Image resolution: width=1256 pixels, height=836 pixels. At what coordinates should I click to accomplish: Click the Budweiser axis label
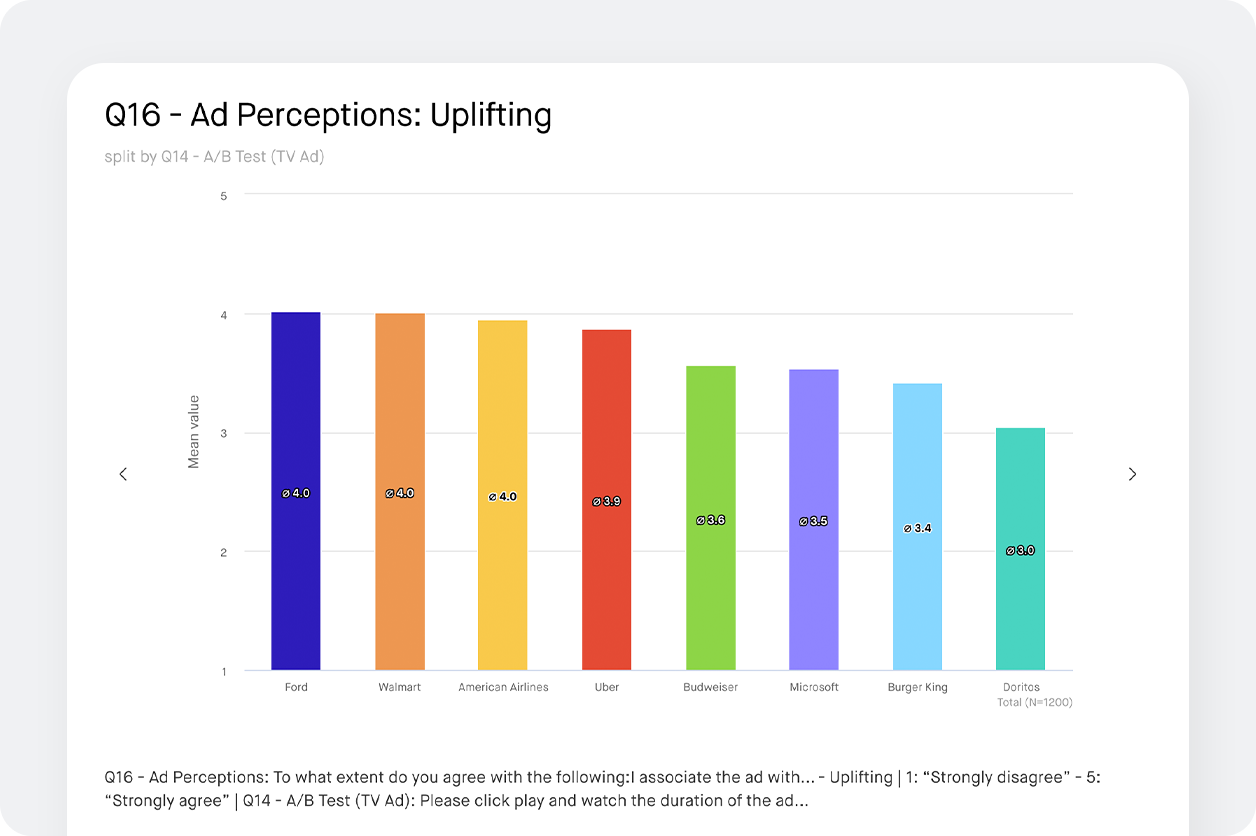click(711, 688)
